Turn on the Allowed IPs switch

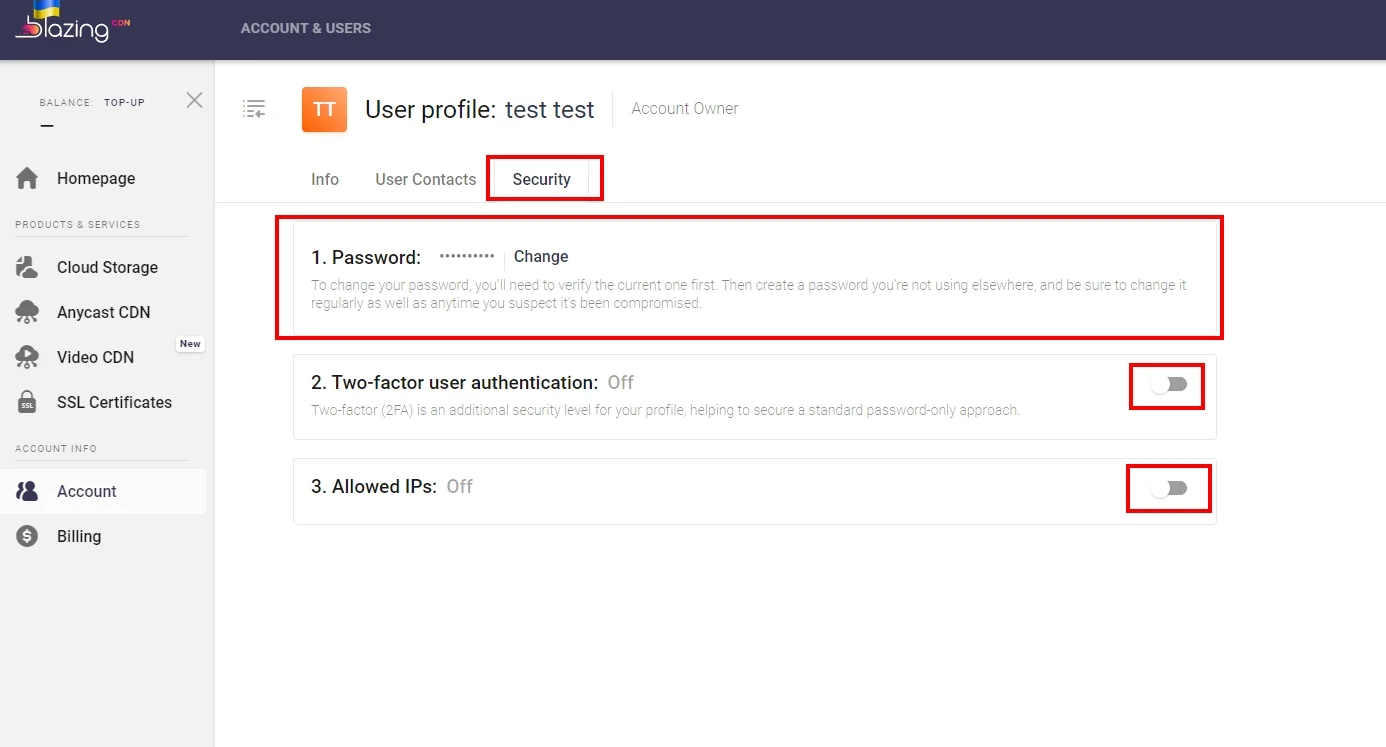pos(1168,488)
